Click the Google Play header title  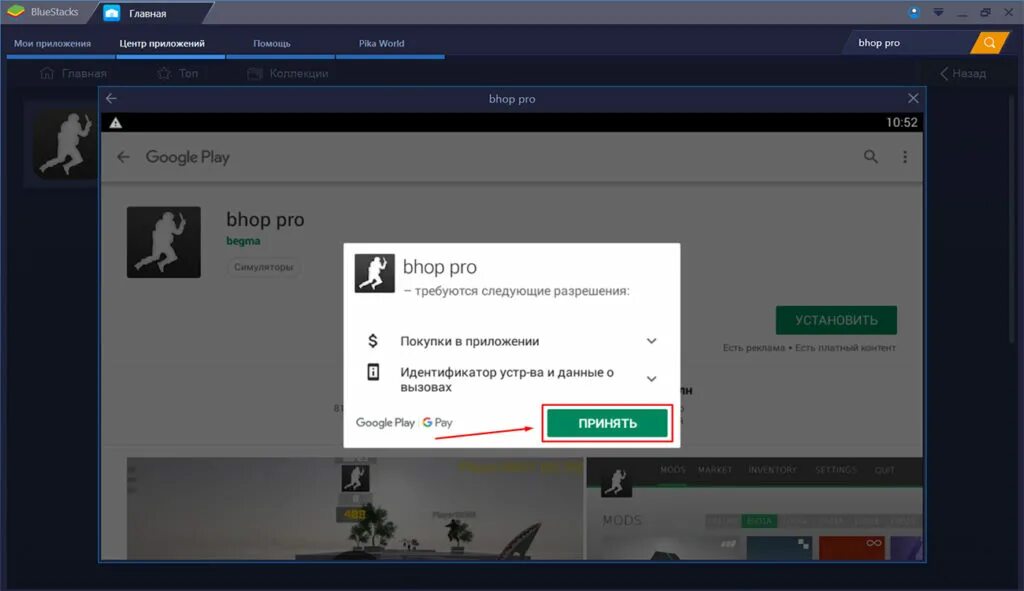click(187, 157)
